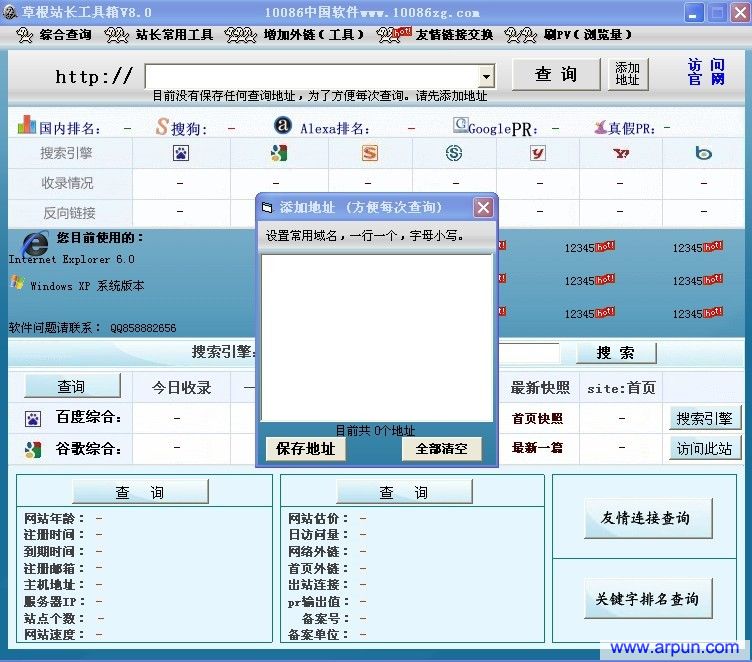Click the Yahoo icon in search engine row
The width and height of the screenshot is (752, 662).
[620, 153]
